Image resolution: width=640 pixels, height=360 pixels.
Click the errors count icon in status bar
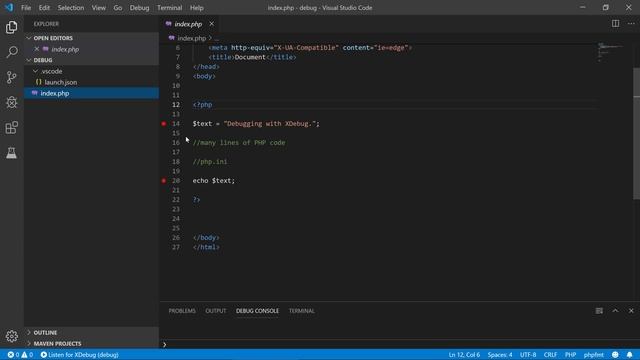(11, 355)
